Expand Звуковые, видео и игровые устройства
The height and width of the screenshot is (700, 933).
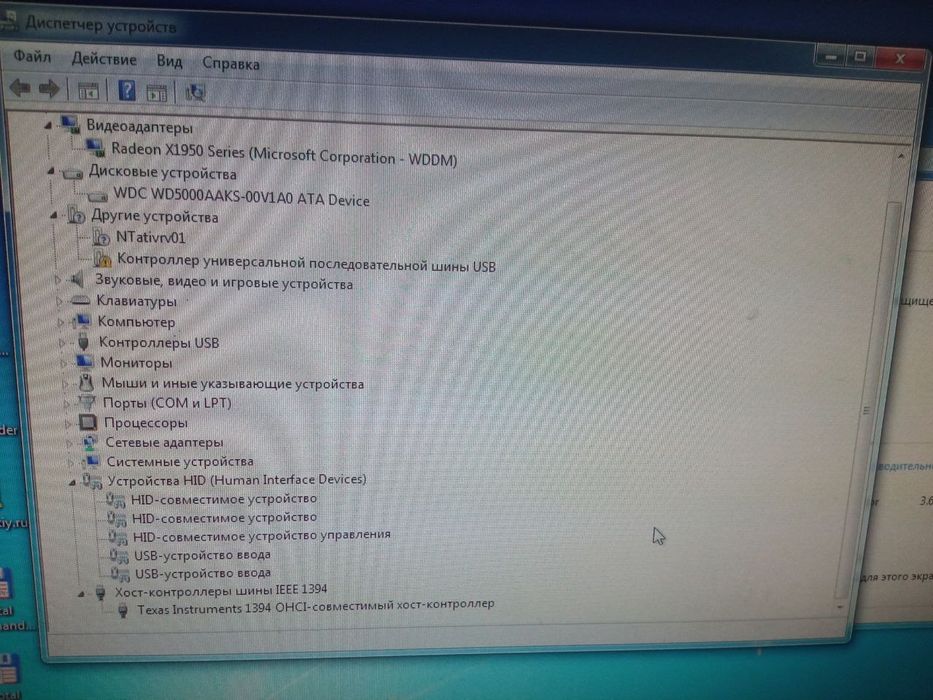pyautogui.click(x=57, y=279)
